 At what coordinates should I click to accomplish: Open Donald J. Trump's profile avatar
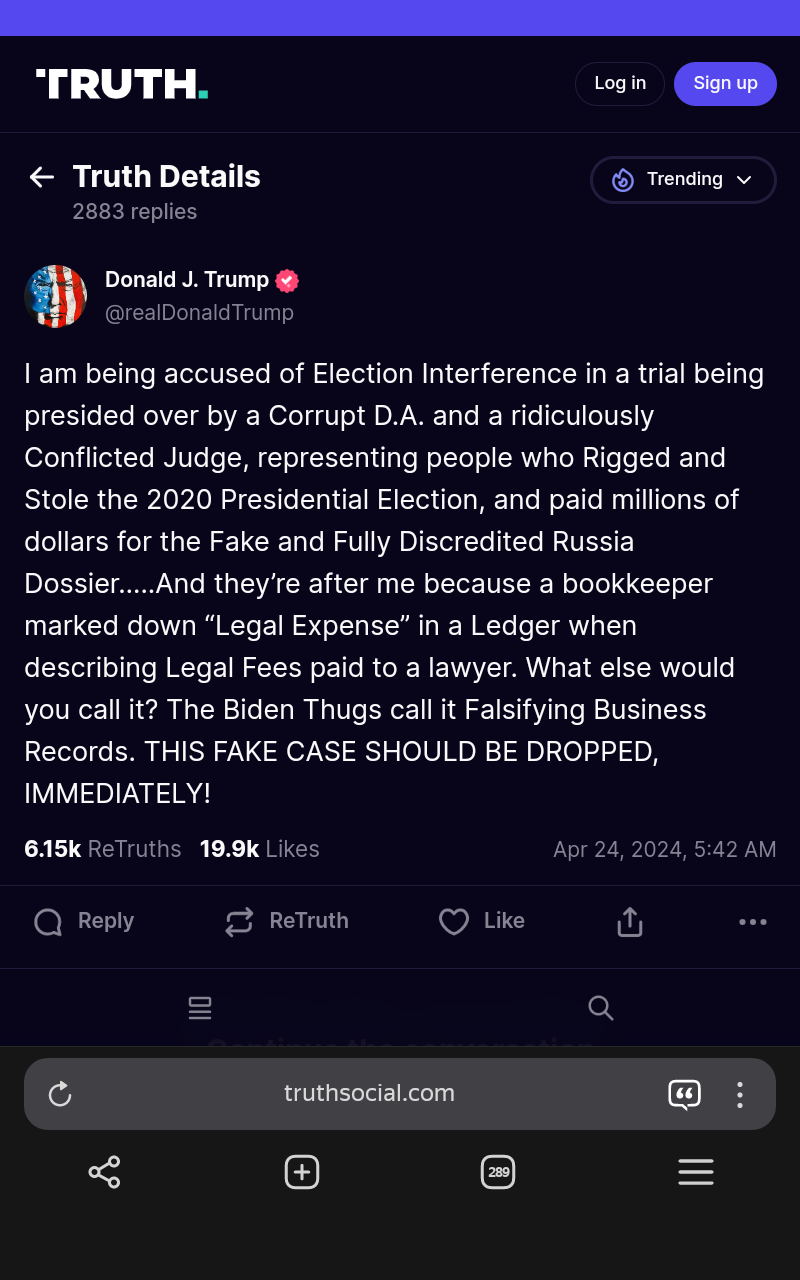pyautogui.click(x=56, y=296)
